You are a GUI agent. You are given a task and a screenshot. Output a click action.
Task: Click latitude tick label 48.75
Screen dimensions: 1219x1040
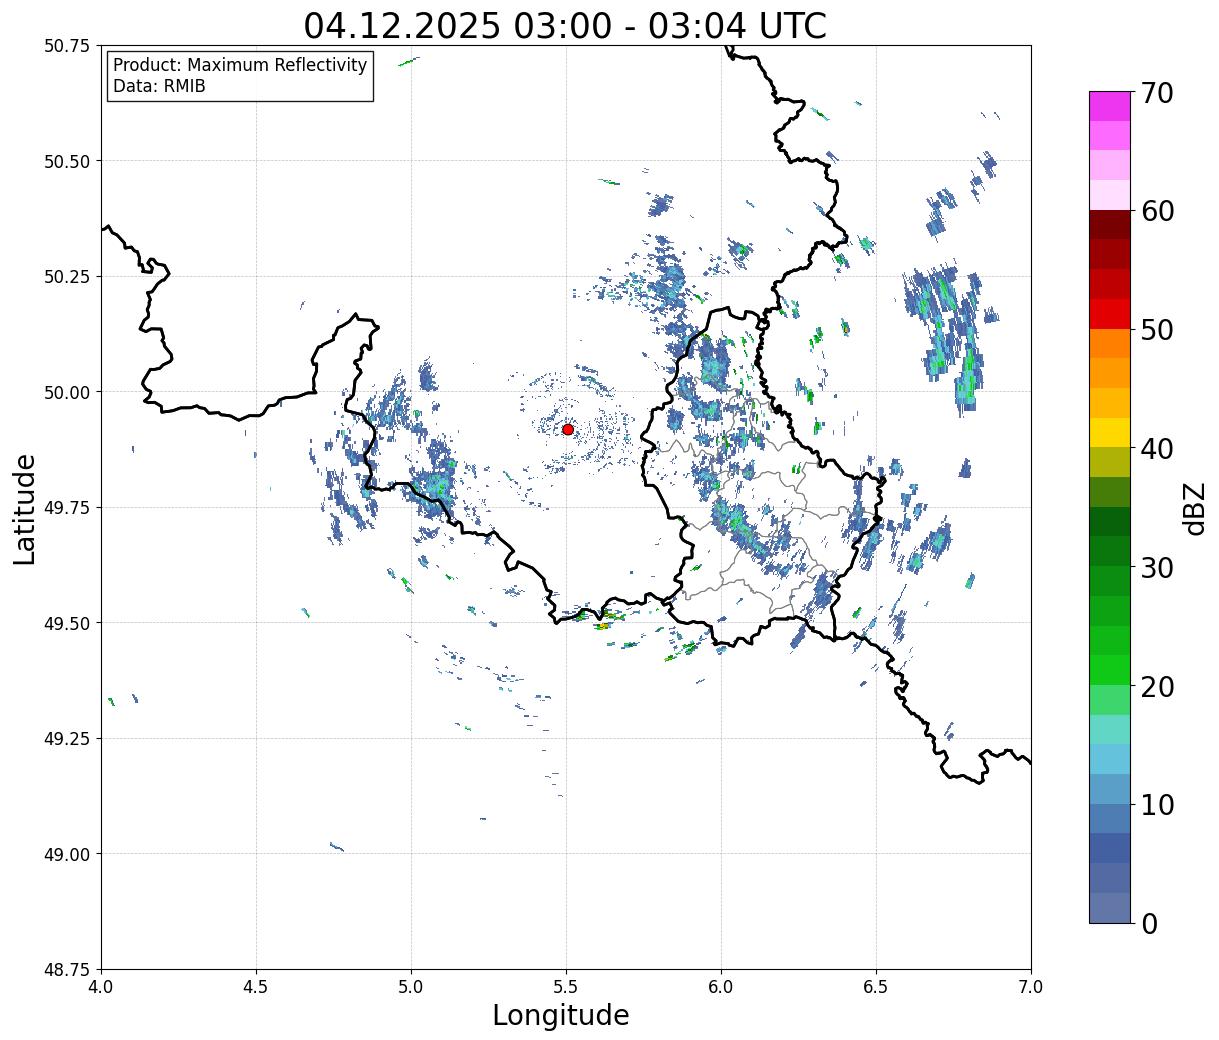tap(66, 970)
